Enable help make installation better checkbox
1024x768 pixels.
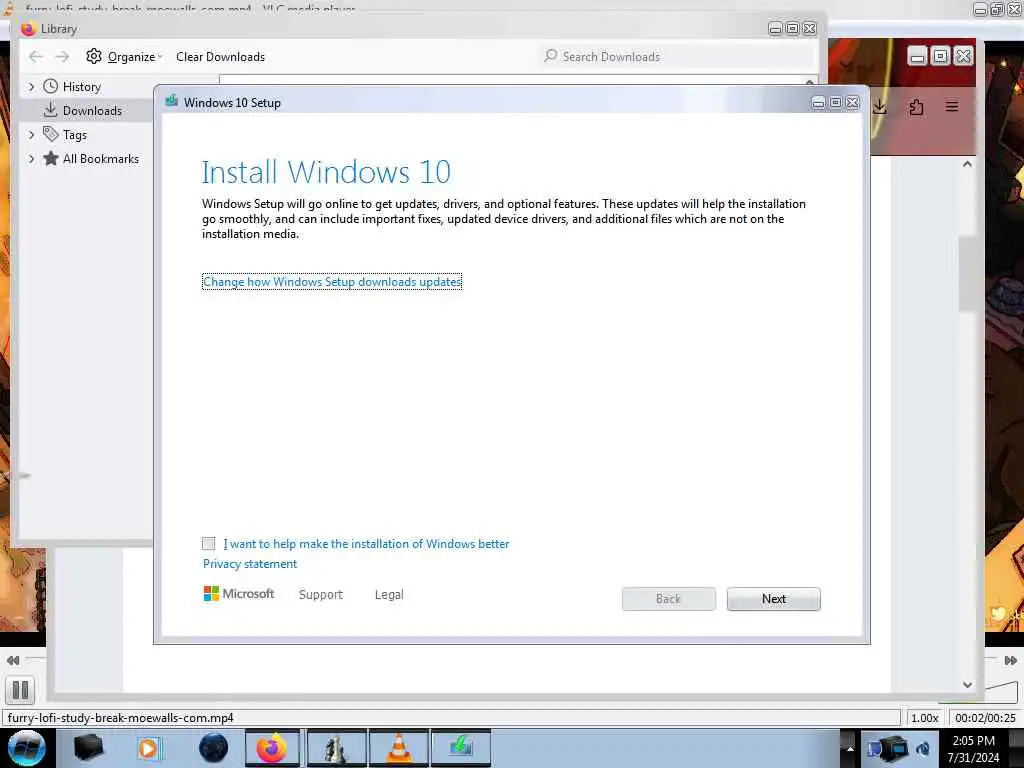(x=208, y=543)
